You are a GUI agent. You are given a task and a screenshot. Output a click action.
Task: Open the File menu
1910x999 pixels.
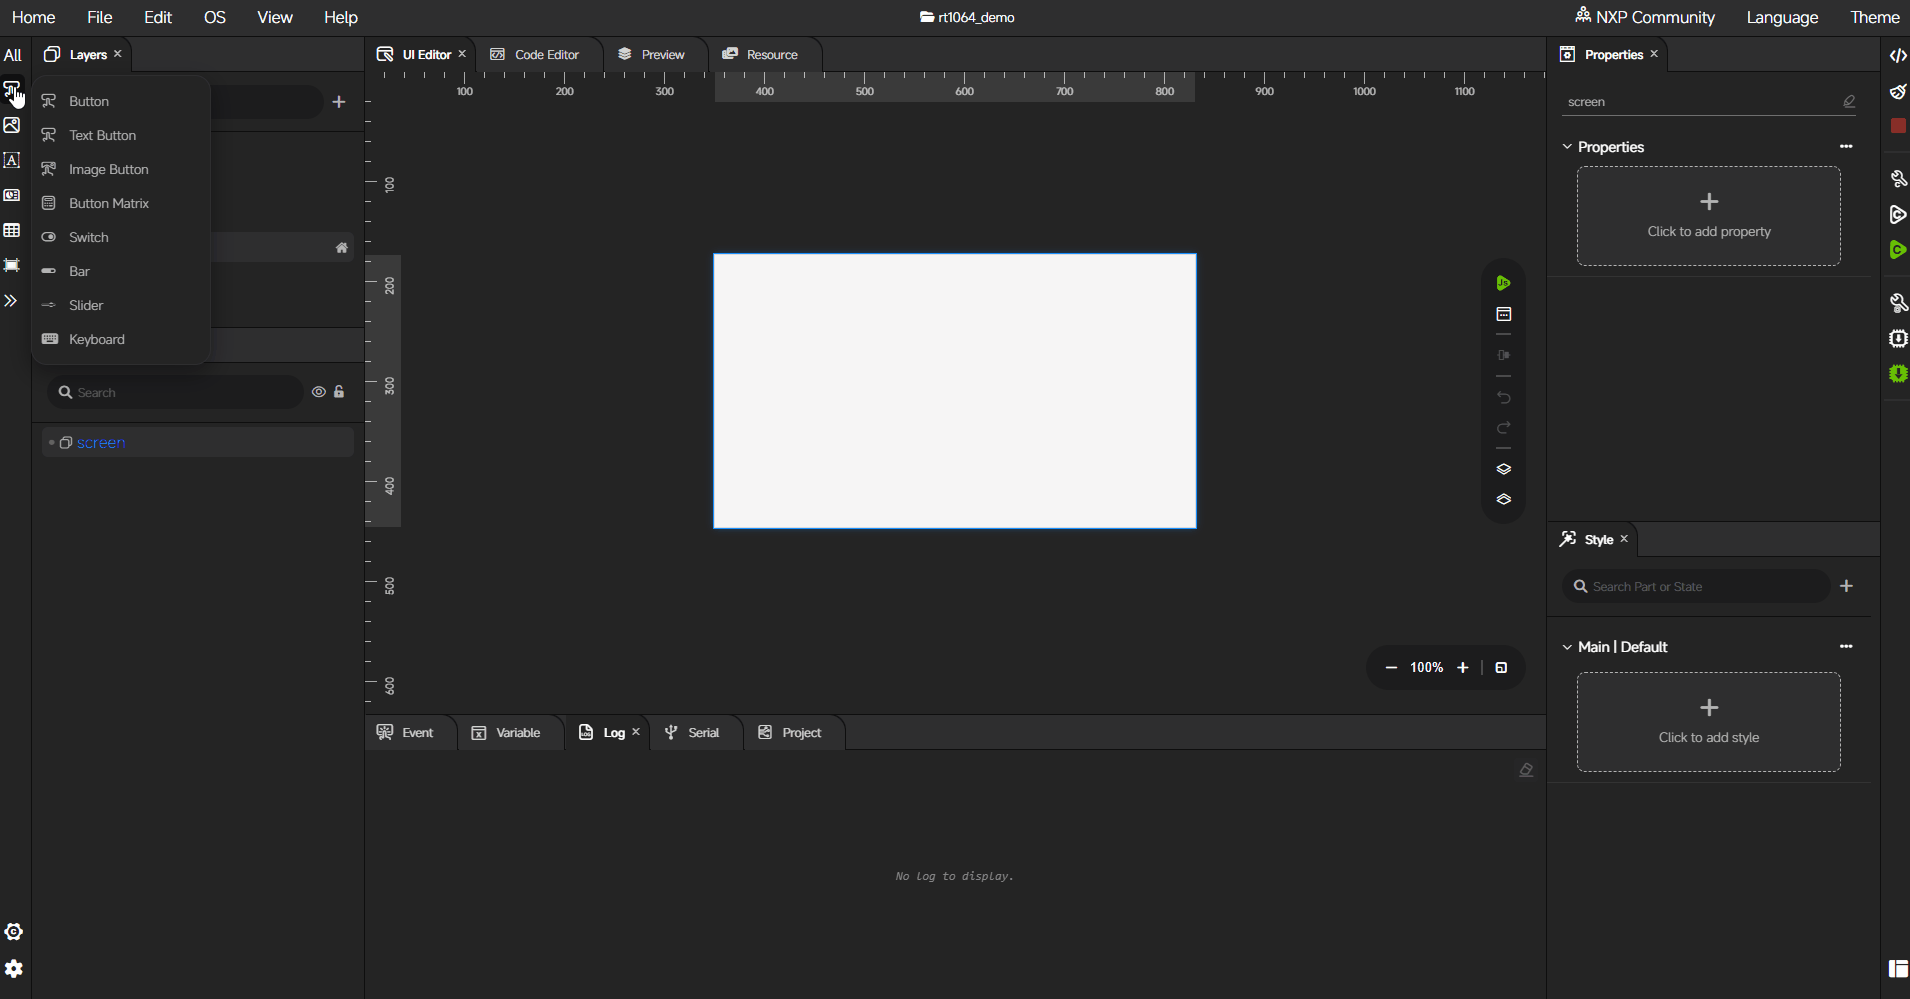[x=100, y=17]
